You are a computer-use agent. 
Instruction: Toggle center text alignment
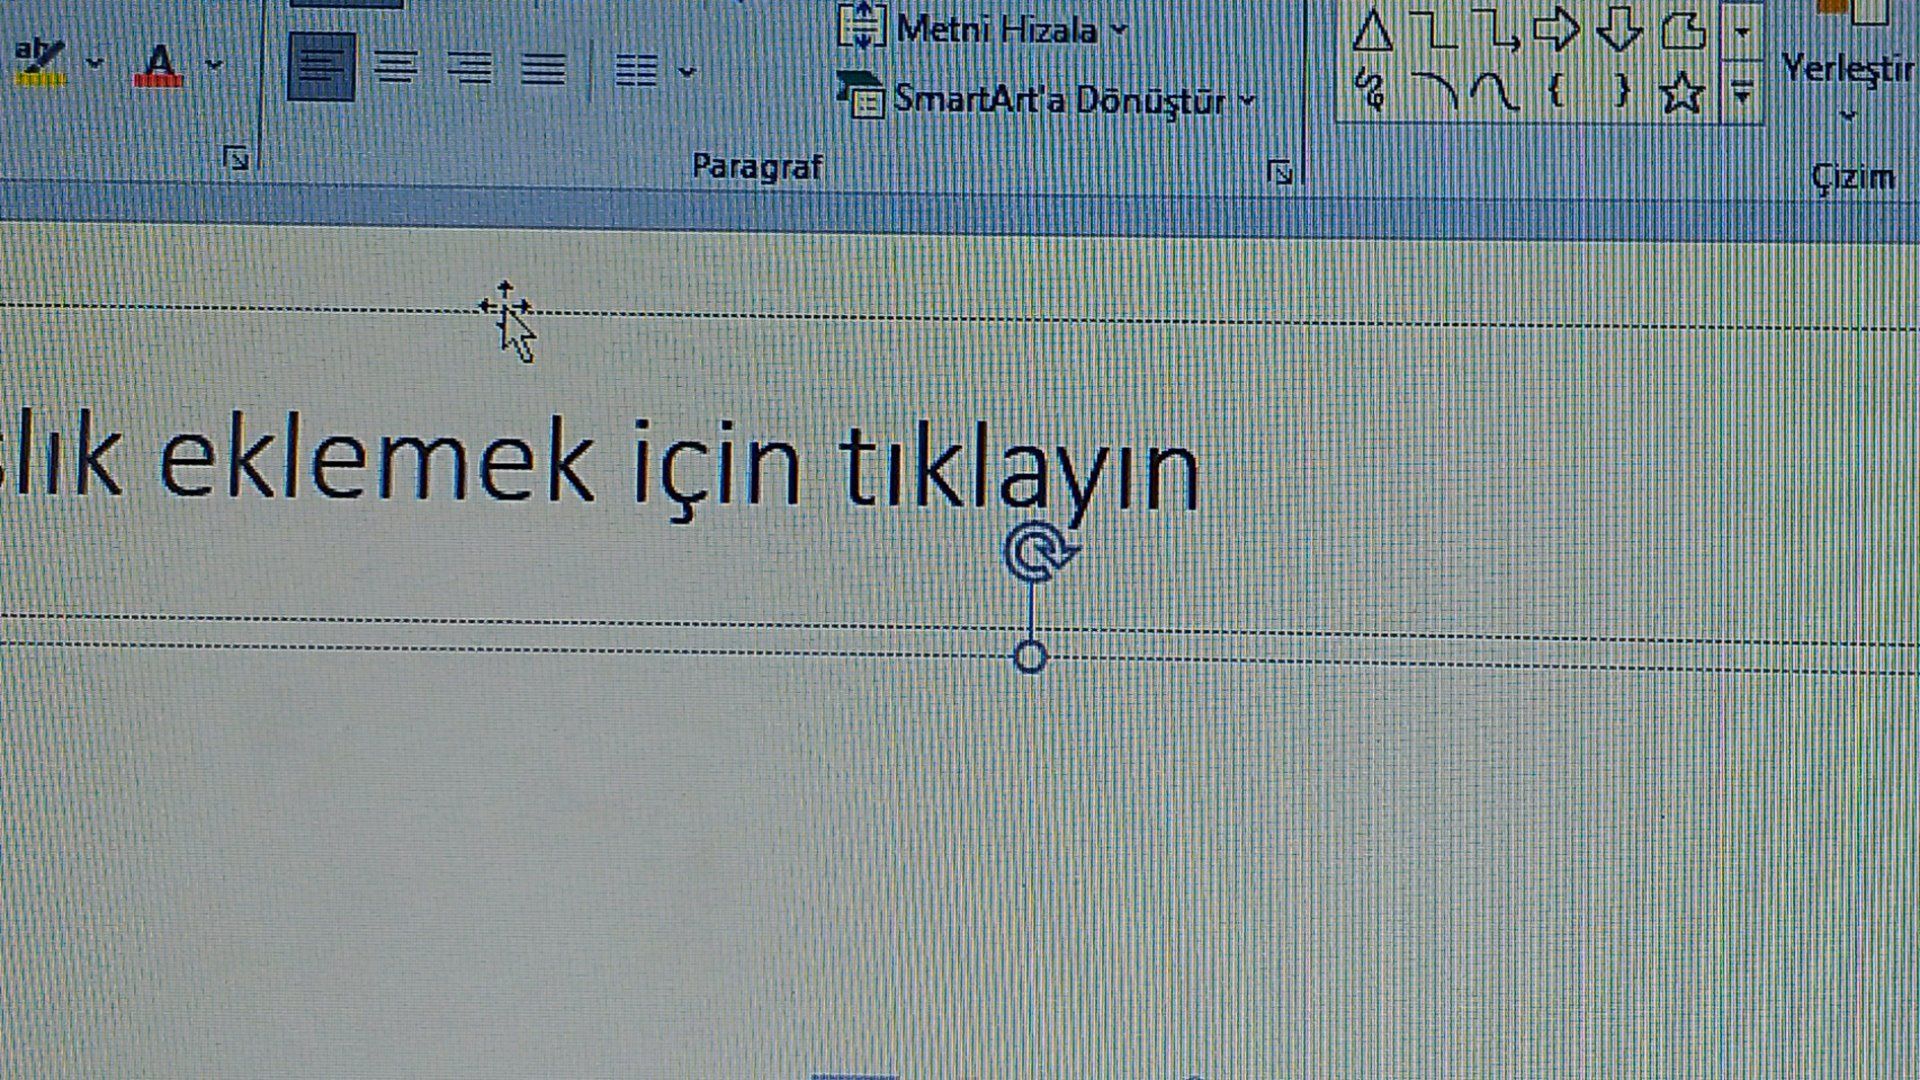pyautogui.click(x=396, y=68)
